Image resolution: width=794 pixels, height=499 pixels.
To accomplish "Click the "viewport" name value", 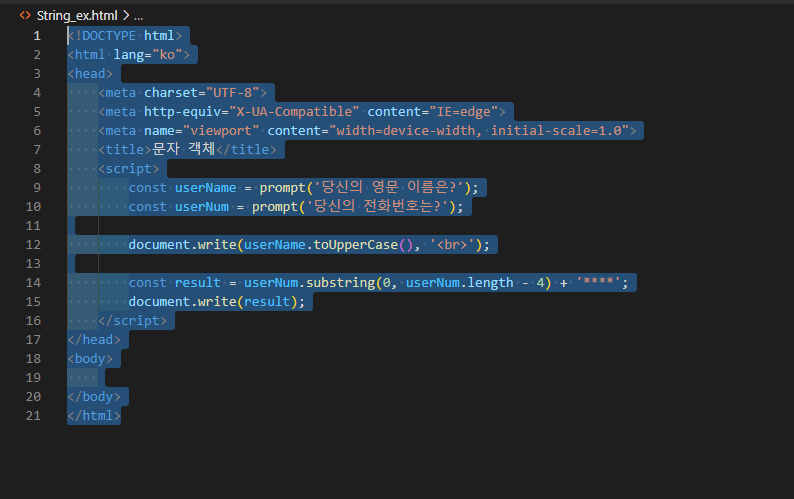I will 221,131.
